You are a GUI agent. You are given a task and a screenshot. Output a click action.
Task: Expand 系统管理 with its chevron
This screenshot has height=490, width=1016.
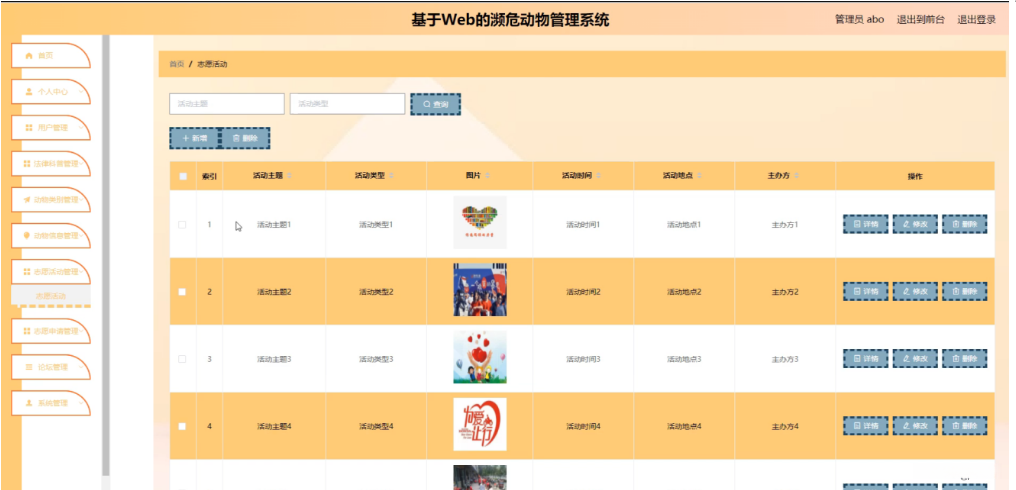tap(80, 402)
